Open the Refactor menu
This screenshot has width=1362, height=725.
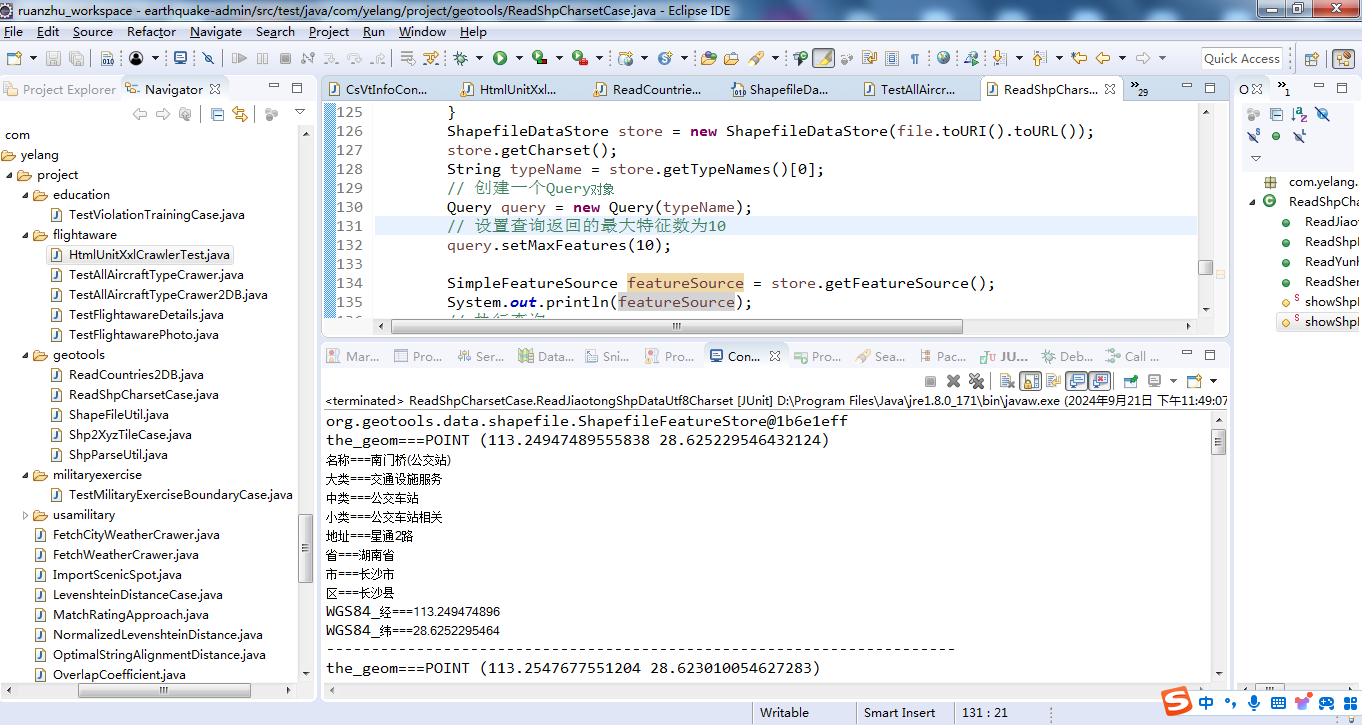coord(151,31)
